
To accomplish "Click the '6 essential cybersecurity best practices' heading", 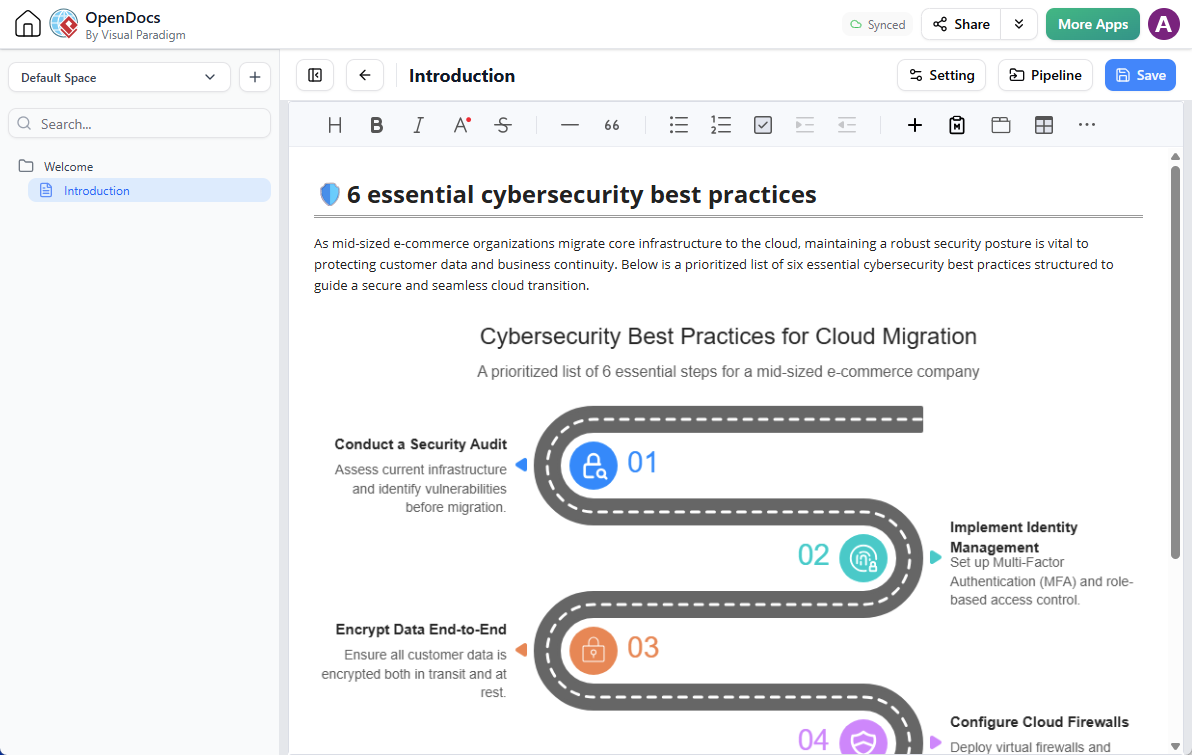I will pyautogui.click(x=582, y=195).
